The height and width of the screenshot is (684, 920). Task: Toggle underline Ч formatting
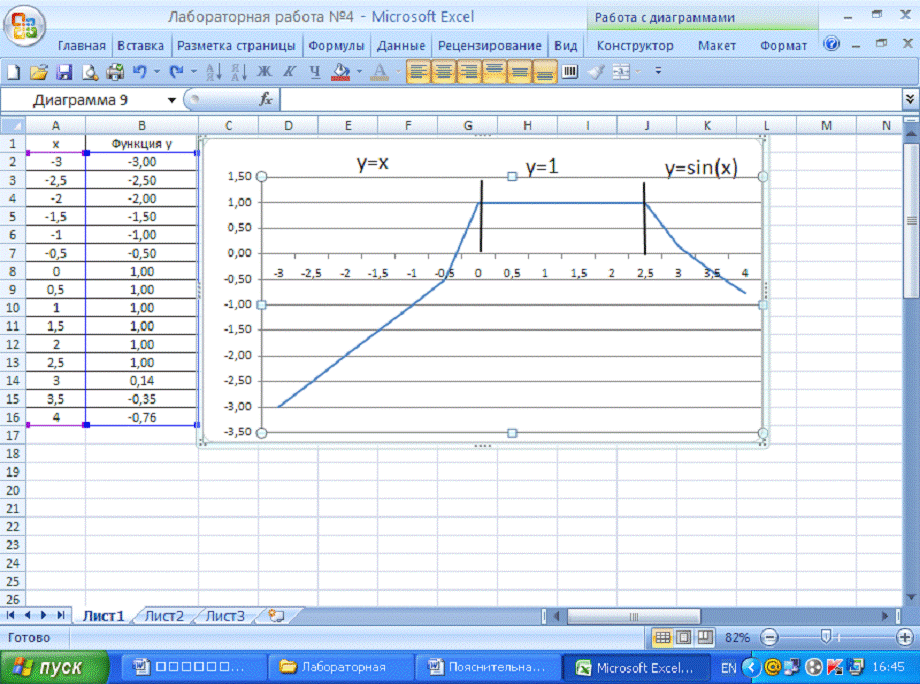coord(314,72)
